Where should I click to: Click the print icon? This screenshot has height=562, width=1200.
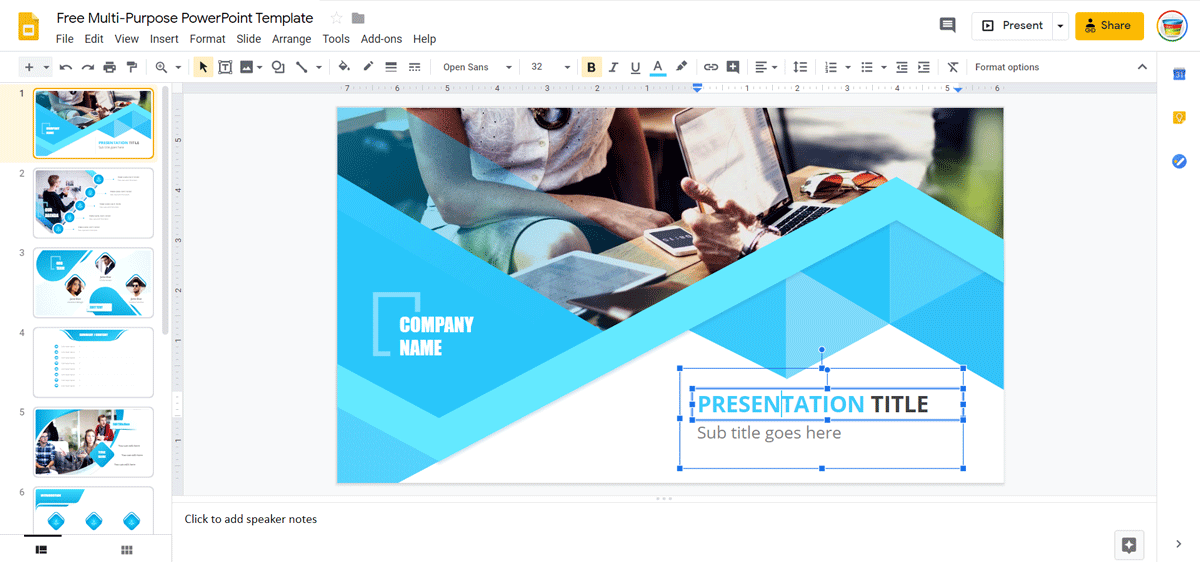[110, 67]
